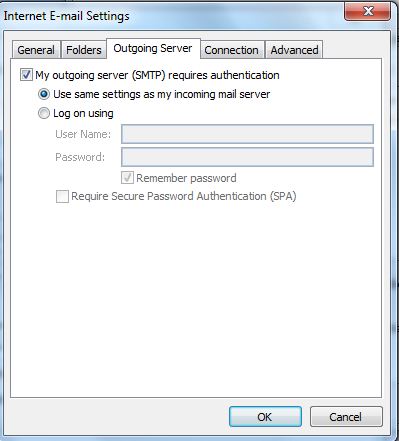Image resolution: width=399 pixels, height=441 pixels.
Task: Click the empty white area below the SPA option
Action: pyautogui.click(x=196, y=300)
